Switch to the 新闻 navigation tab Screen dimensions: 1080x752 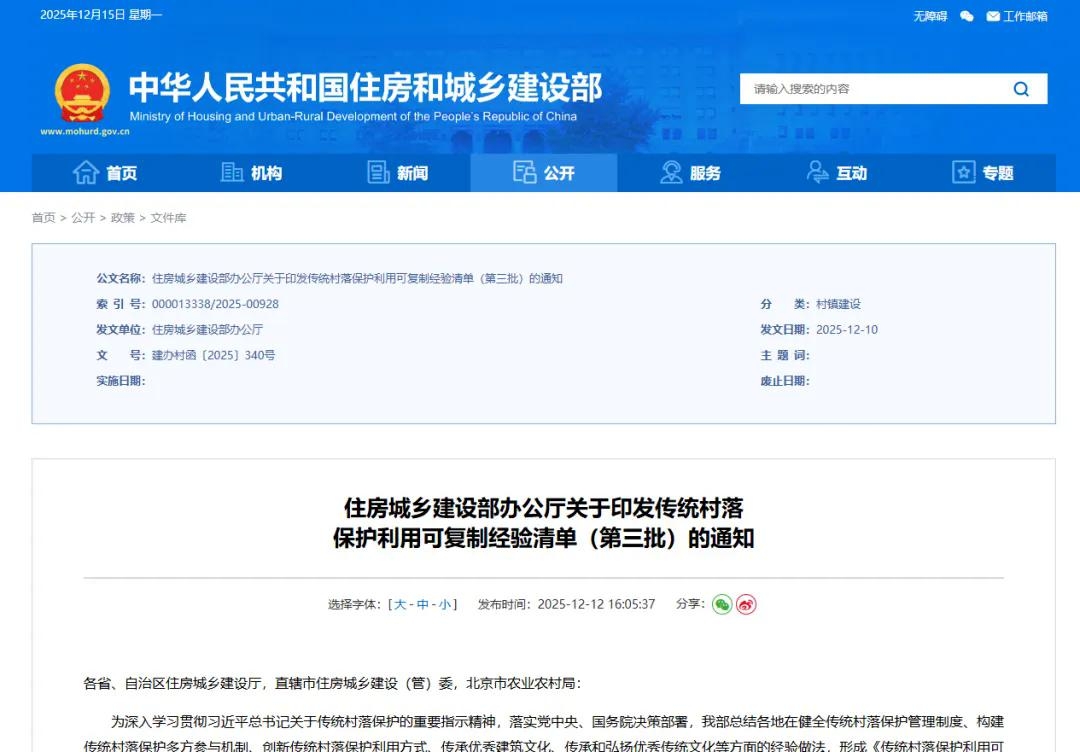coord(397,173)
